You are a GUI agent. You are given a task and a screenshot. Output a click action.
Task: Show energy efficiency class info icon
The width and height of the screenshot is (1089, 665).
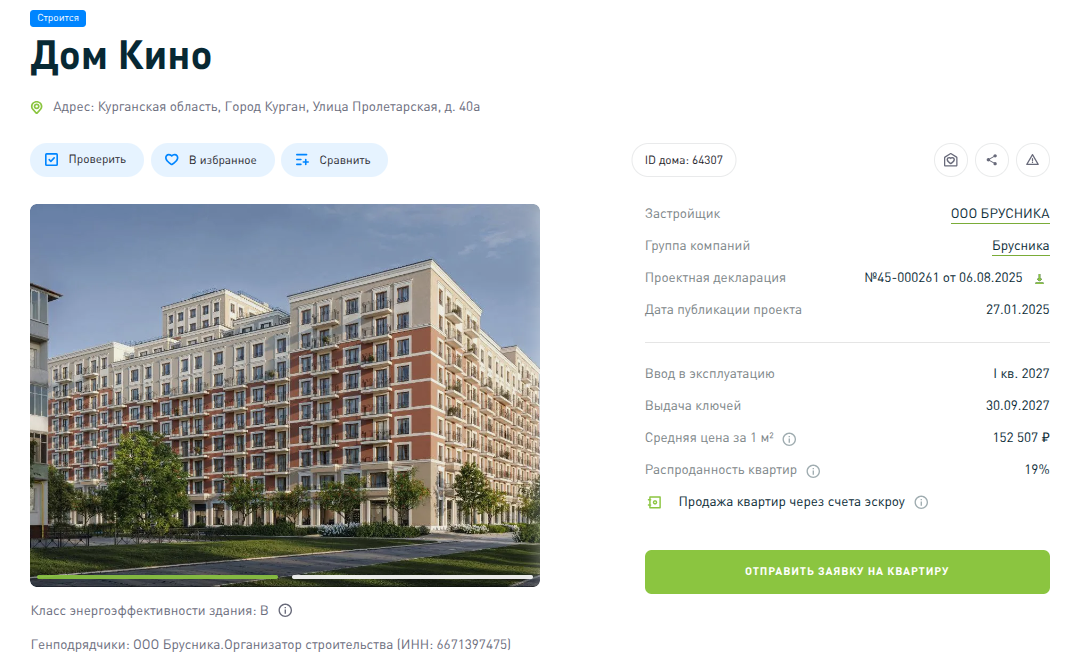pyautogui.click(x=285, y=610)
